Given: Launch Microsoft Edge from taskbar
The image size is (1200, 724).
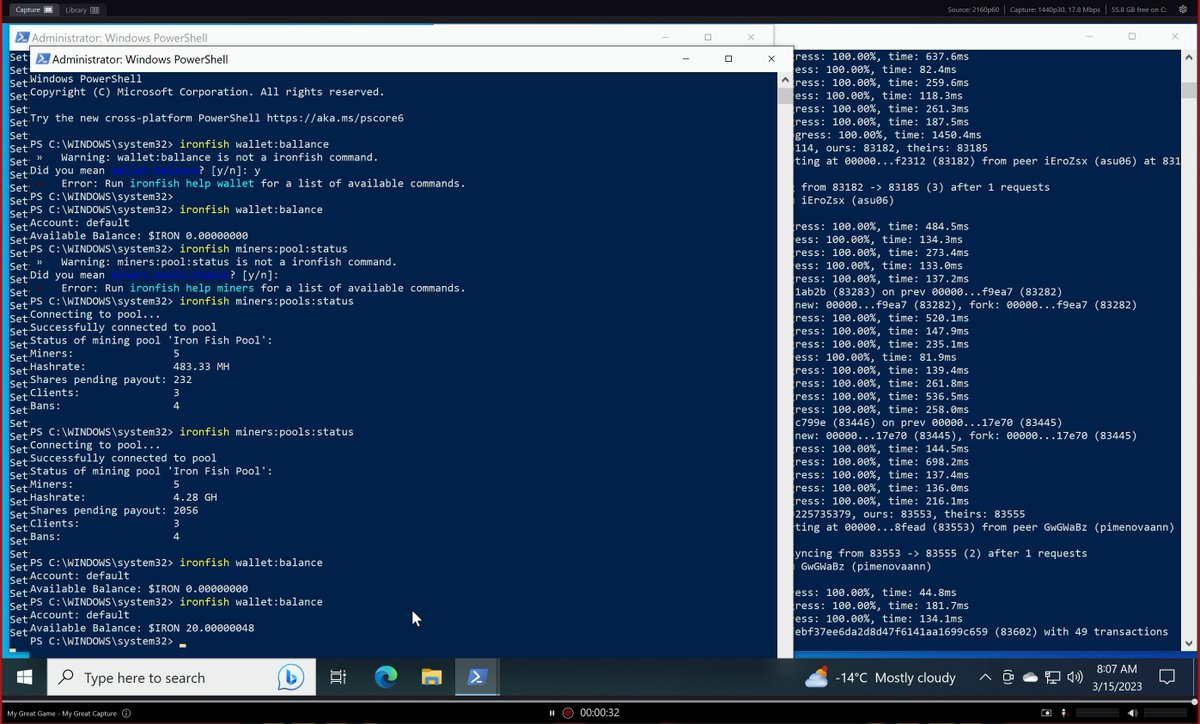Looking at the screenshot, I should [386, 678].
